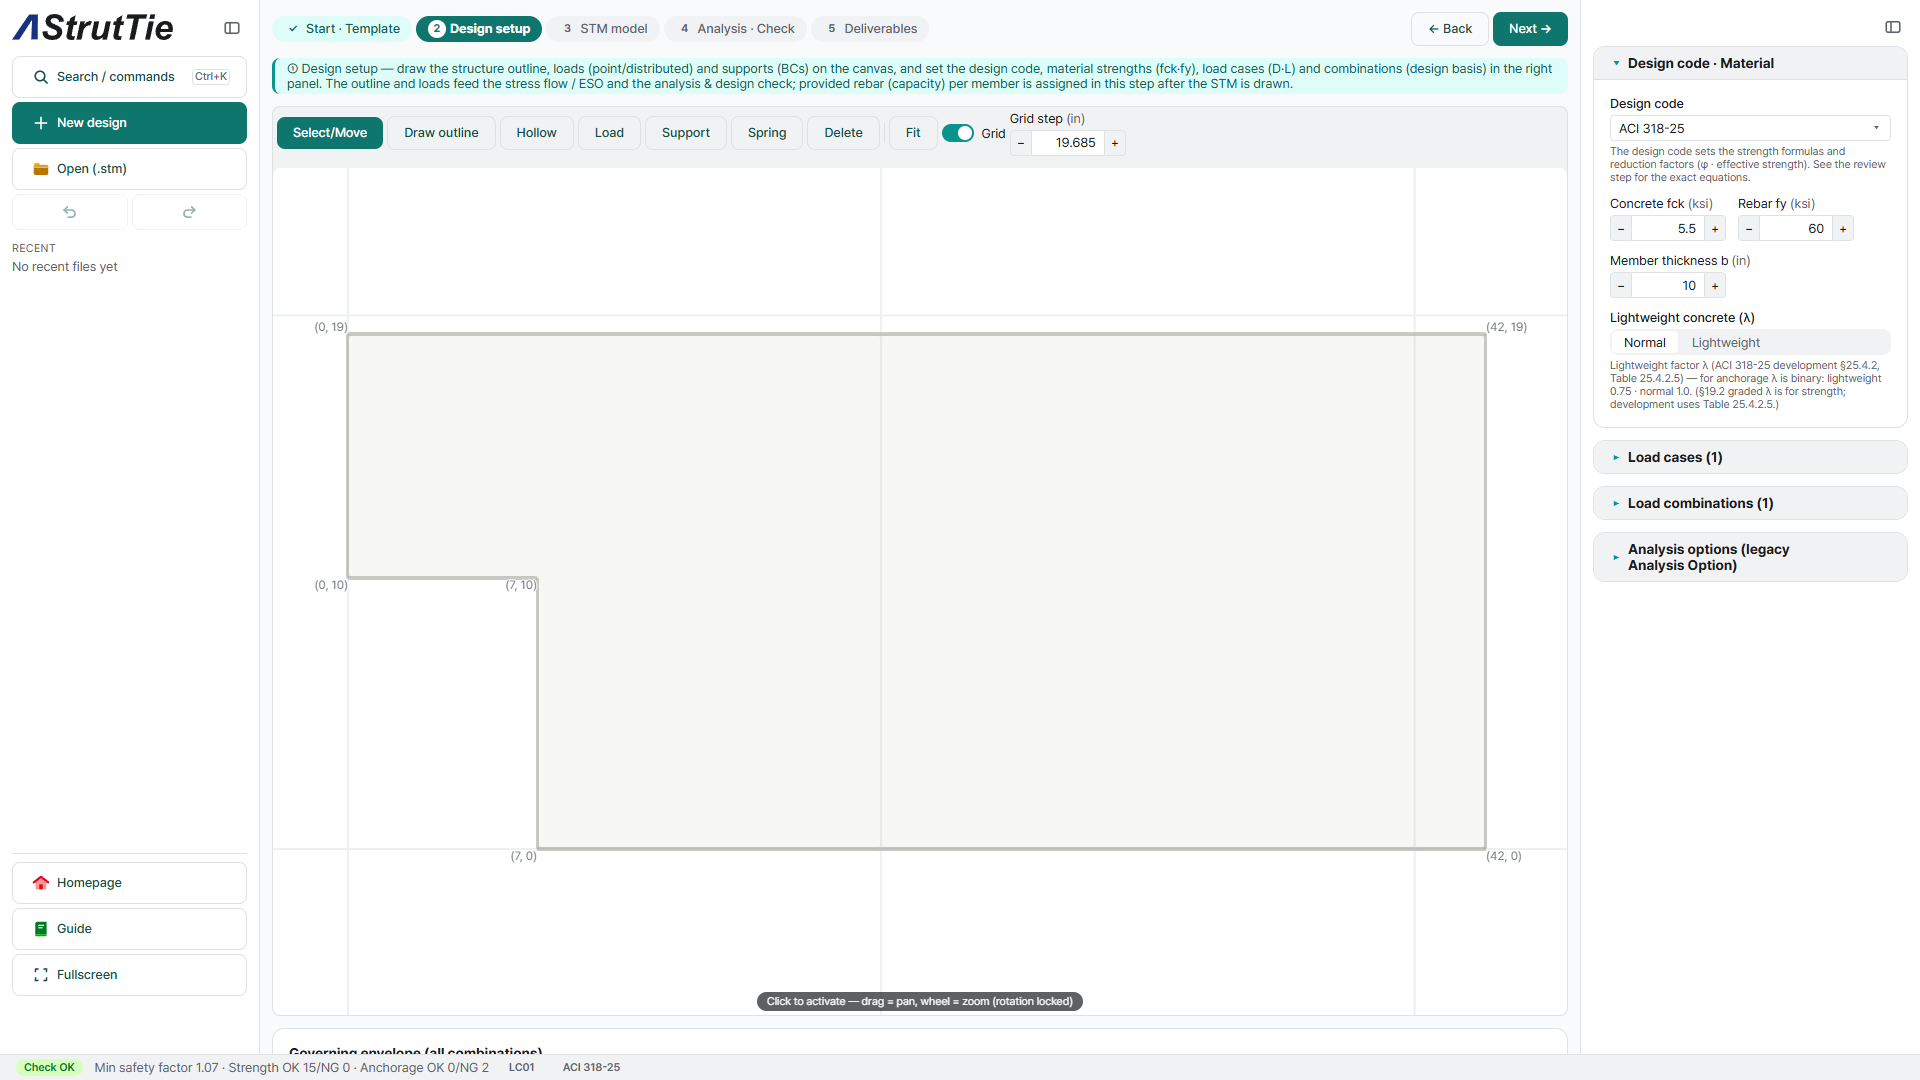Open the Guide
Image resolution: width=1920 pixels, height=1080 pixels.
(x=129, y=929)
